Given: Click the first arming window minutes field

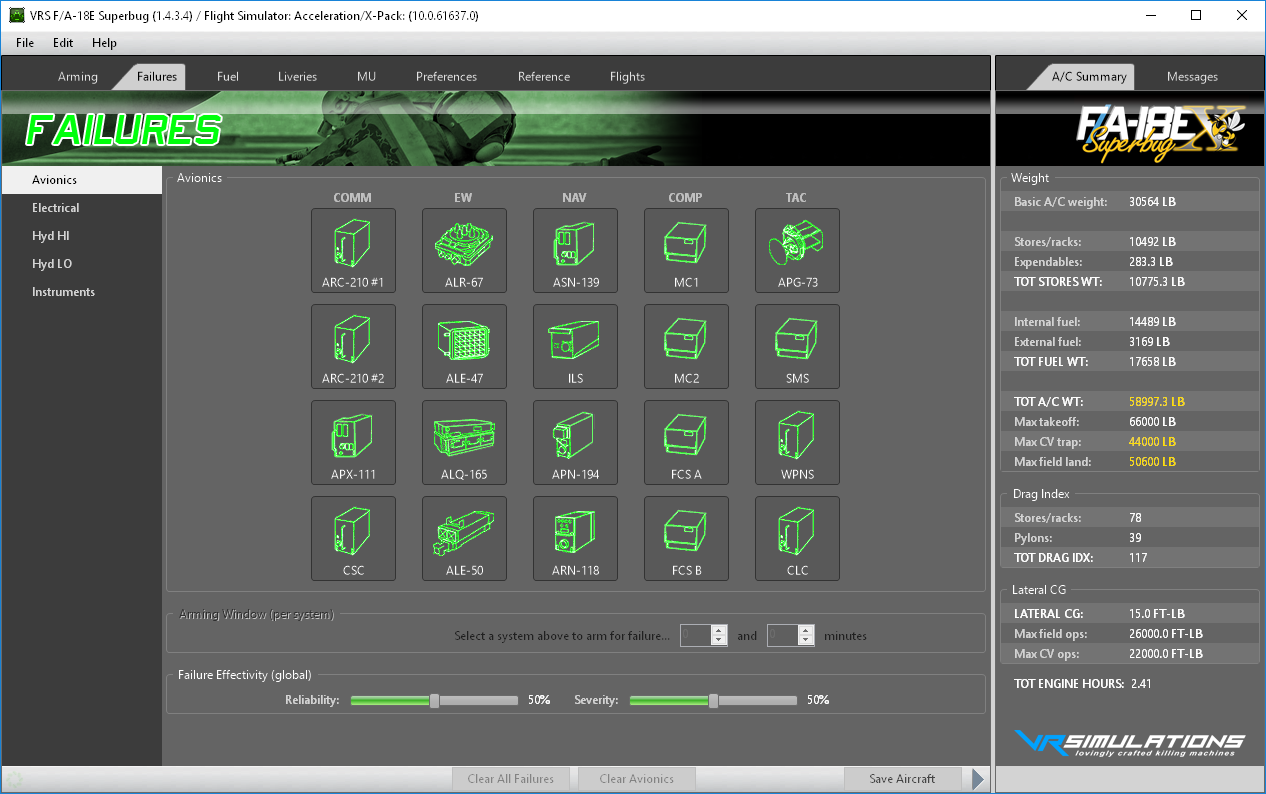Looking at the screenshot, I should pyautogui.click(x=695, y=635).
